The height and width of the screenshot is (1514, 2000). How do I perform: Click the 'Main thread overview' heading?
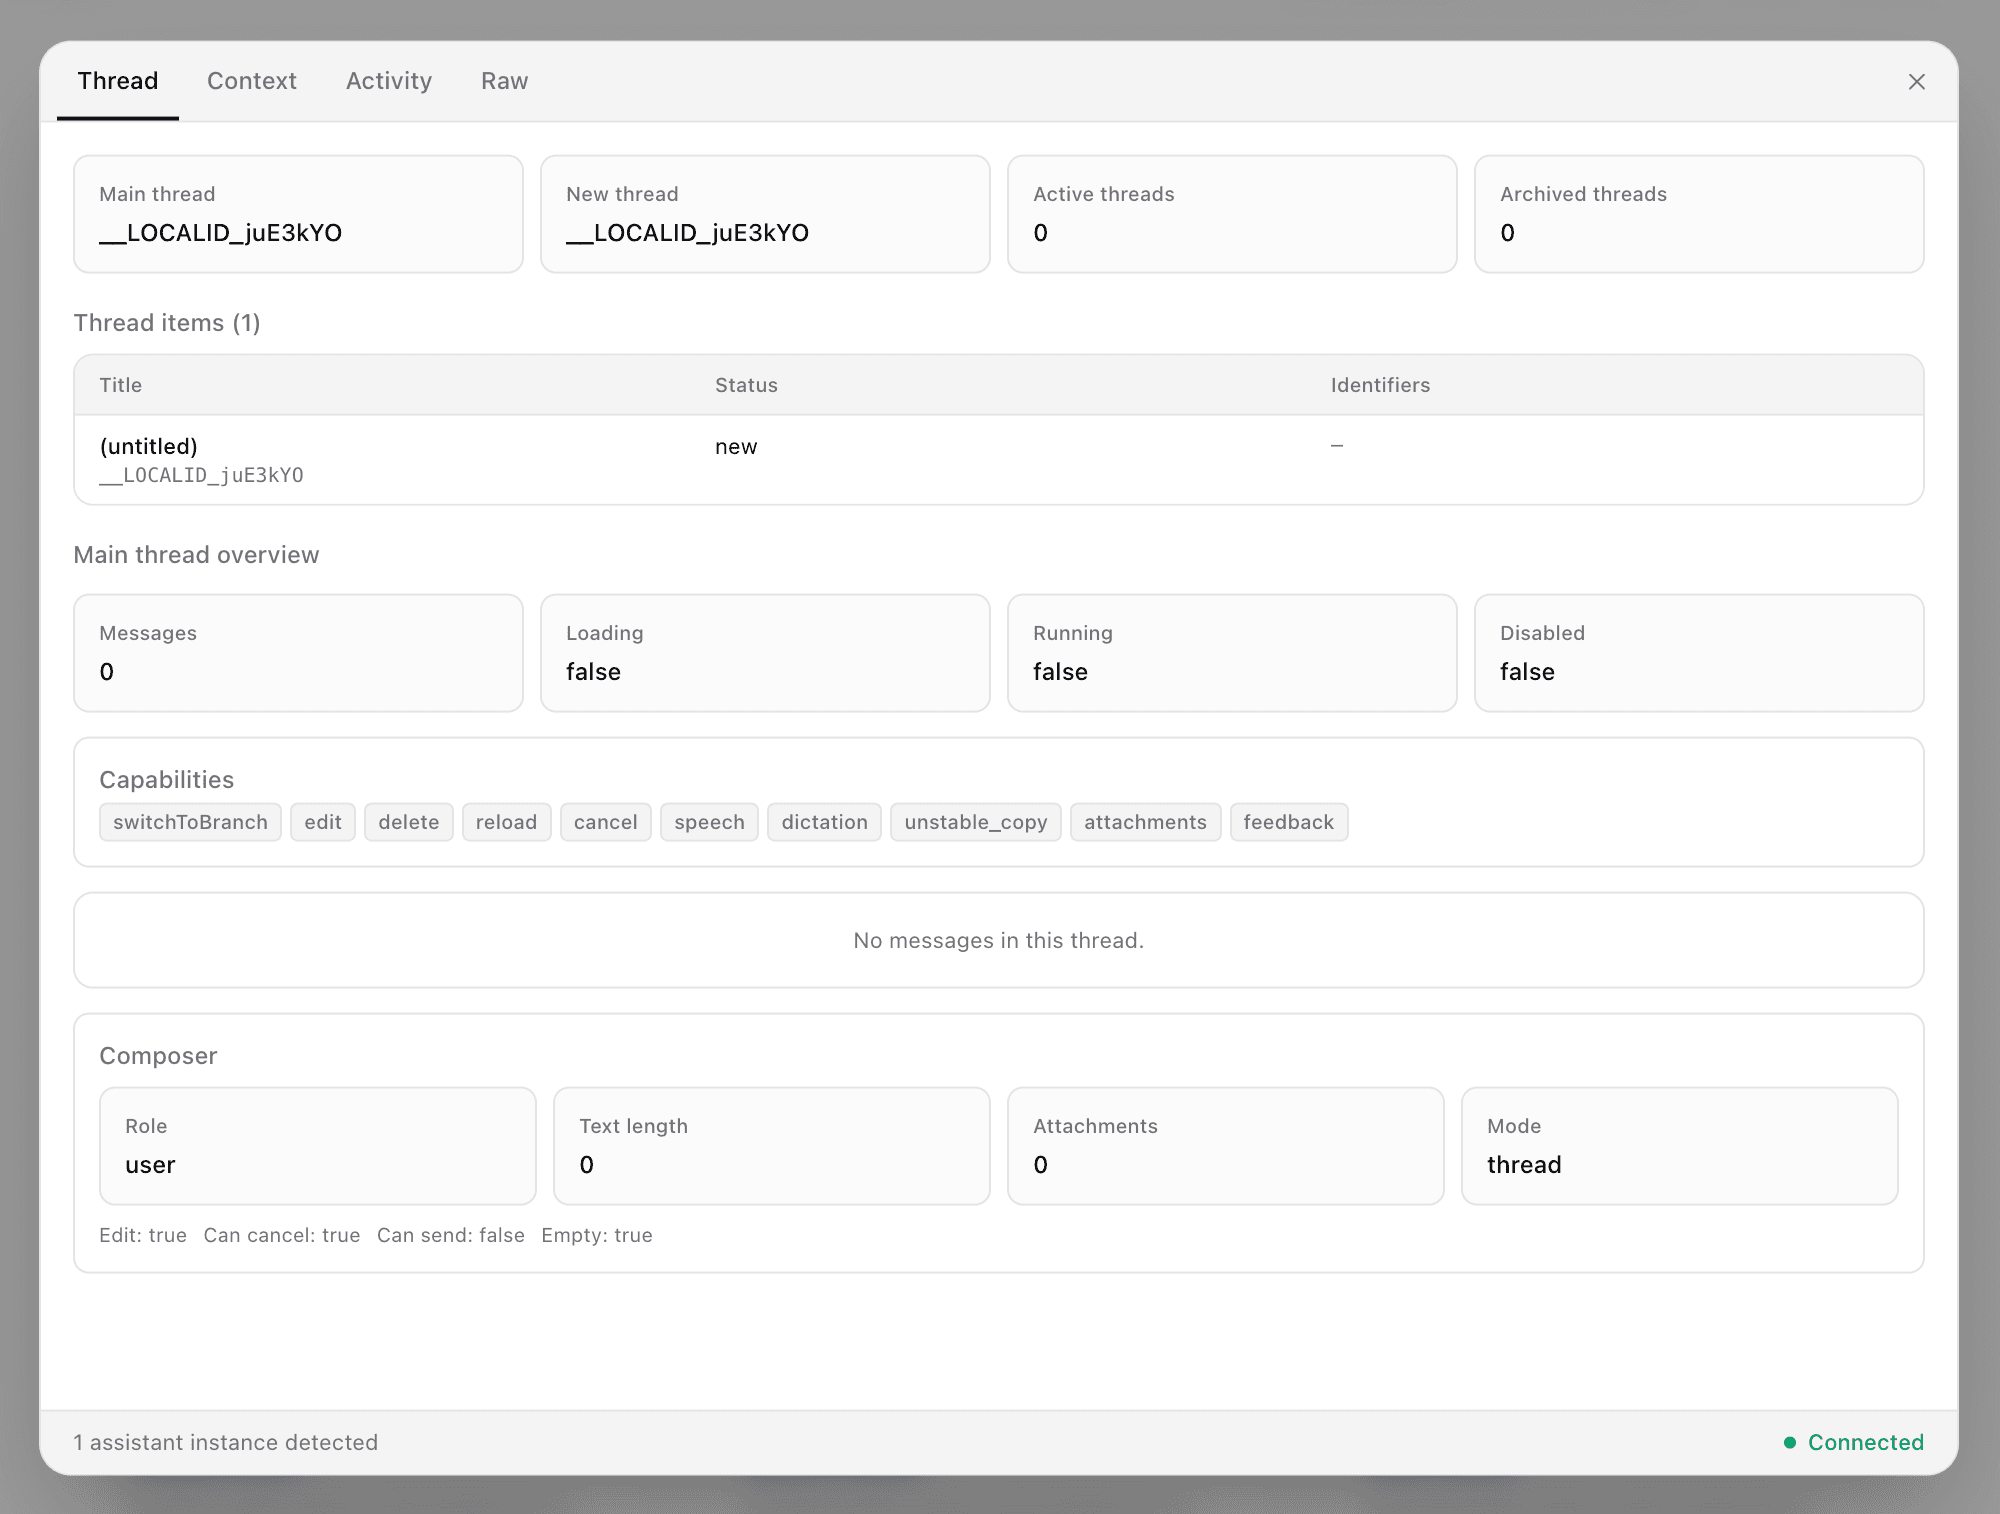pyautogui.click(x=196, y=555)
